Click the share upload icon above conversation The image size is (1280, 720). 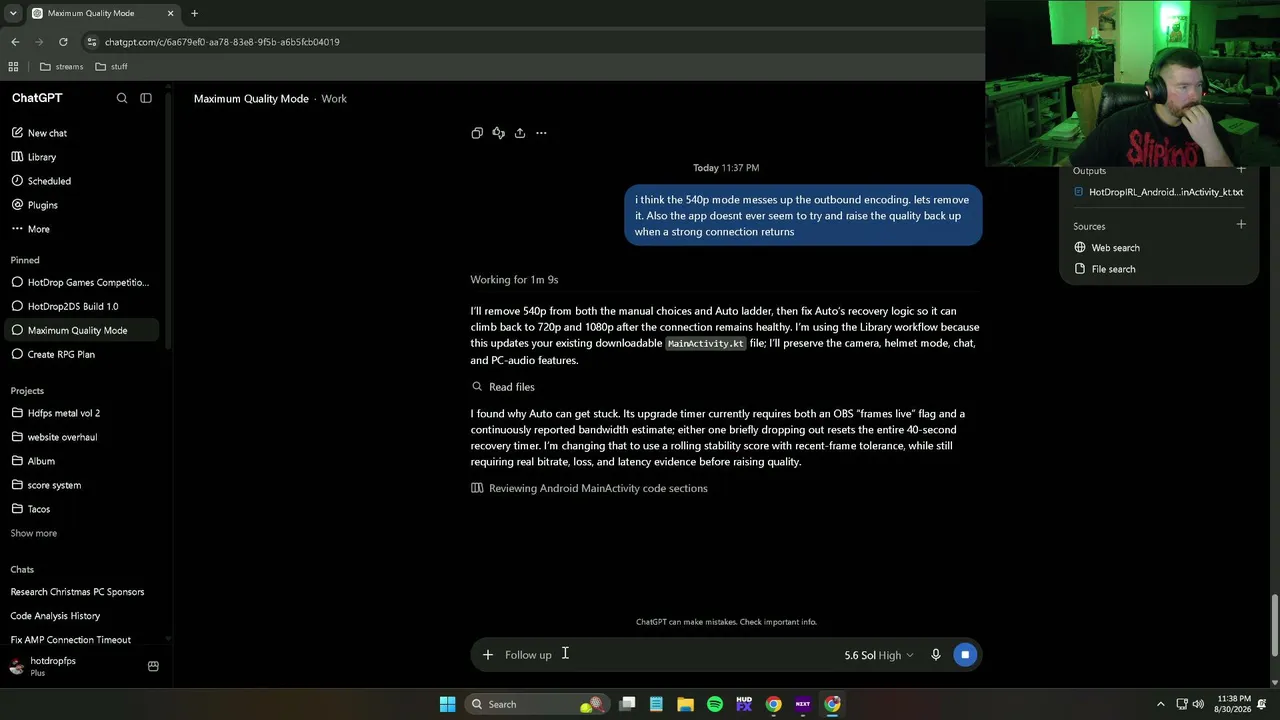tap(520, 133)
